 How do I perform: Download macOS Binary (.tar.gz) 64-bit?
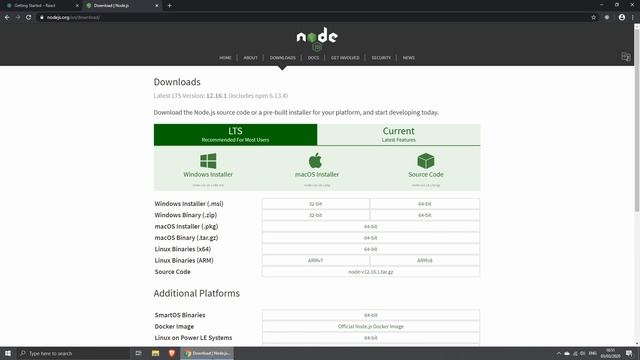click(371, 238)
